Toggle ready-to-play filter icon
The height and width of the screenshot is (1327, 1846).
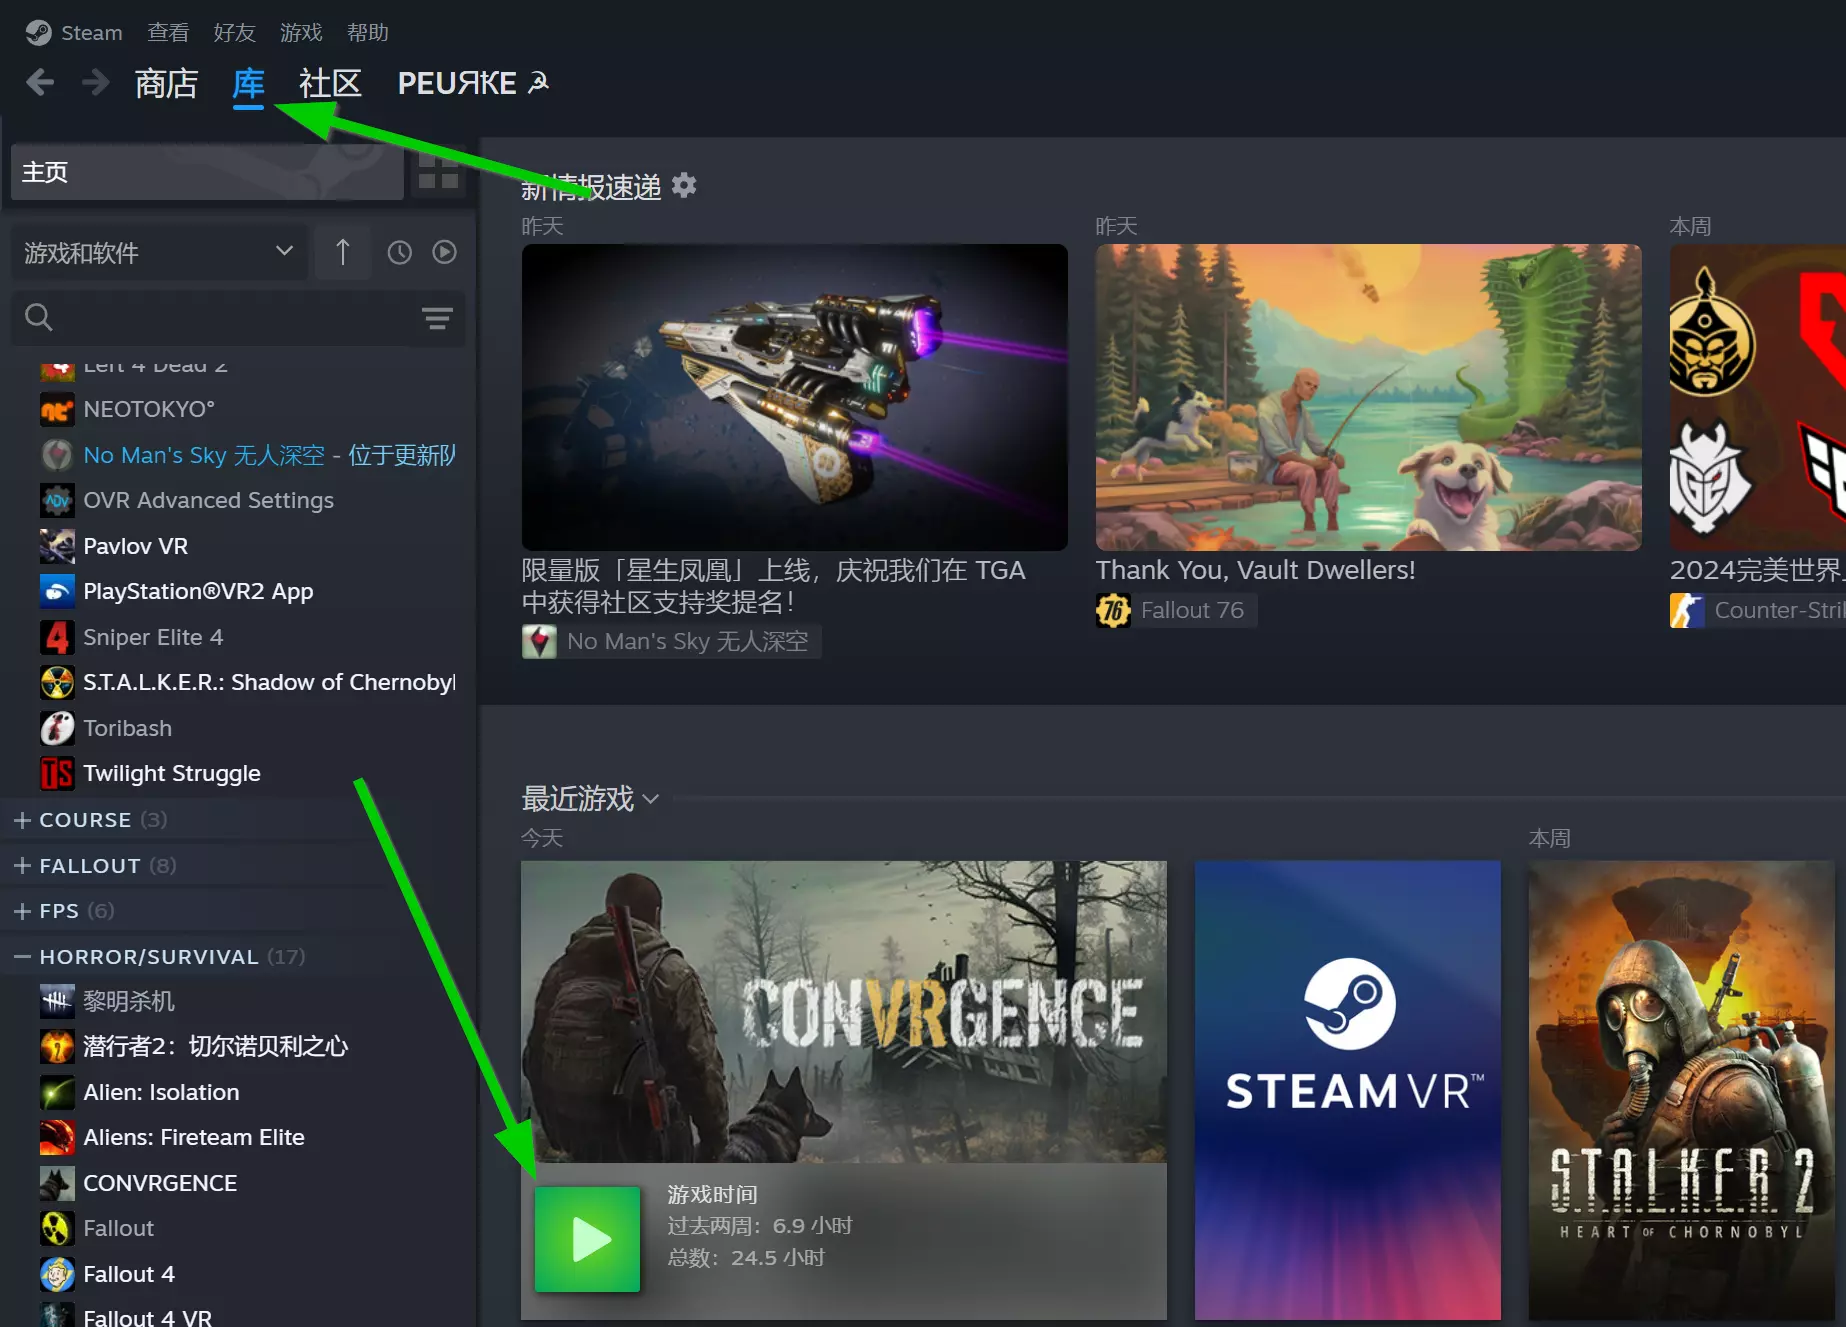click(x=445, y=252)
